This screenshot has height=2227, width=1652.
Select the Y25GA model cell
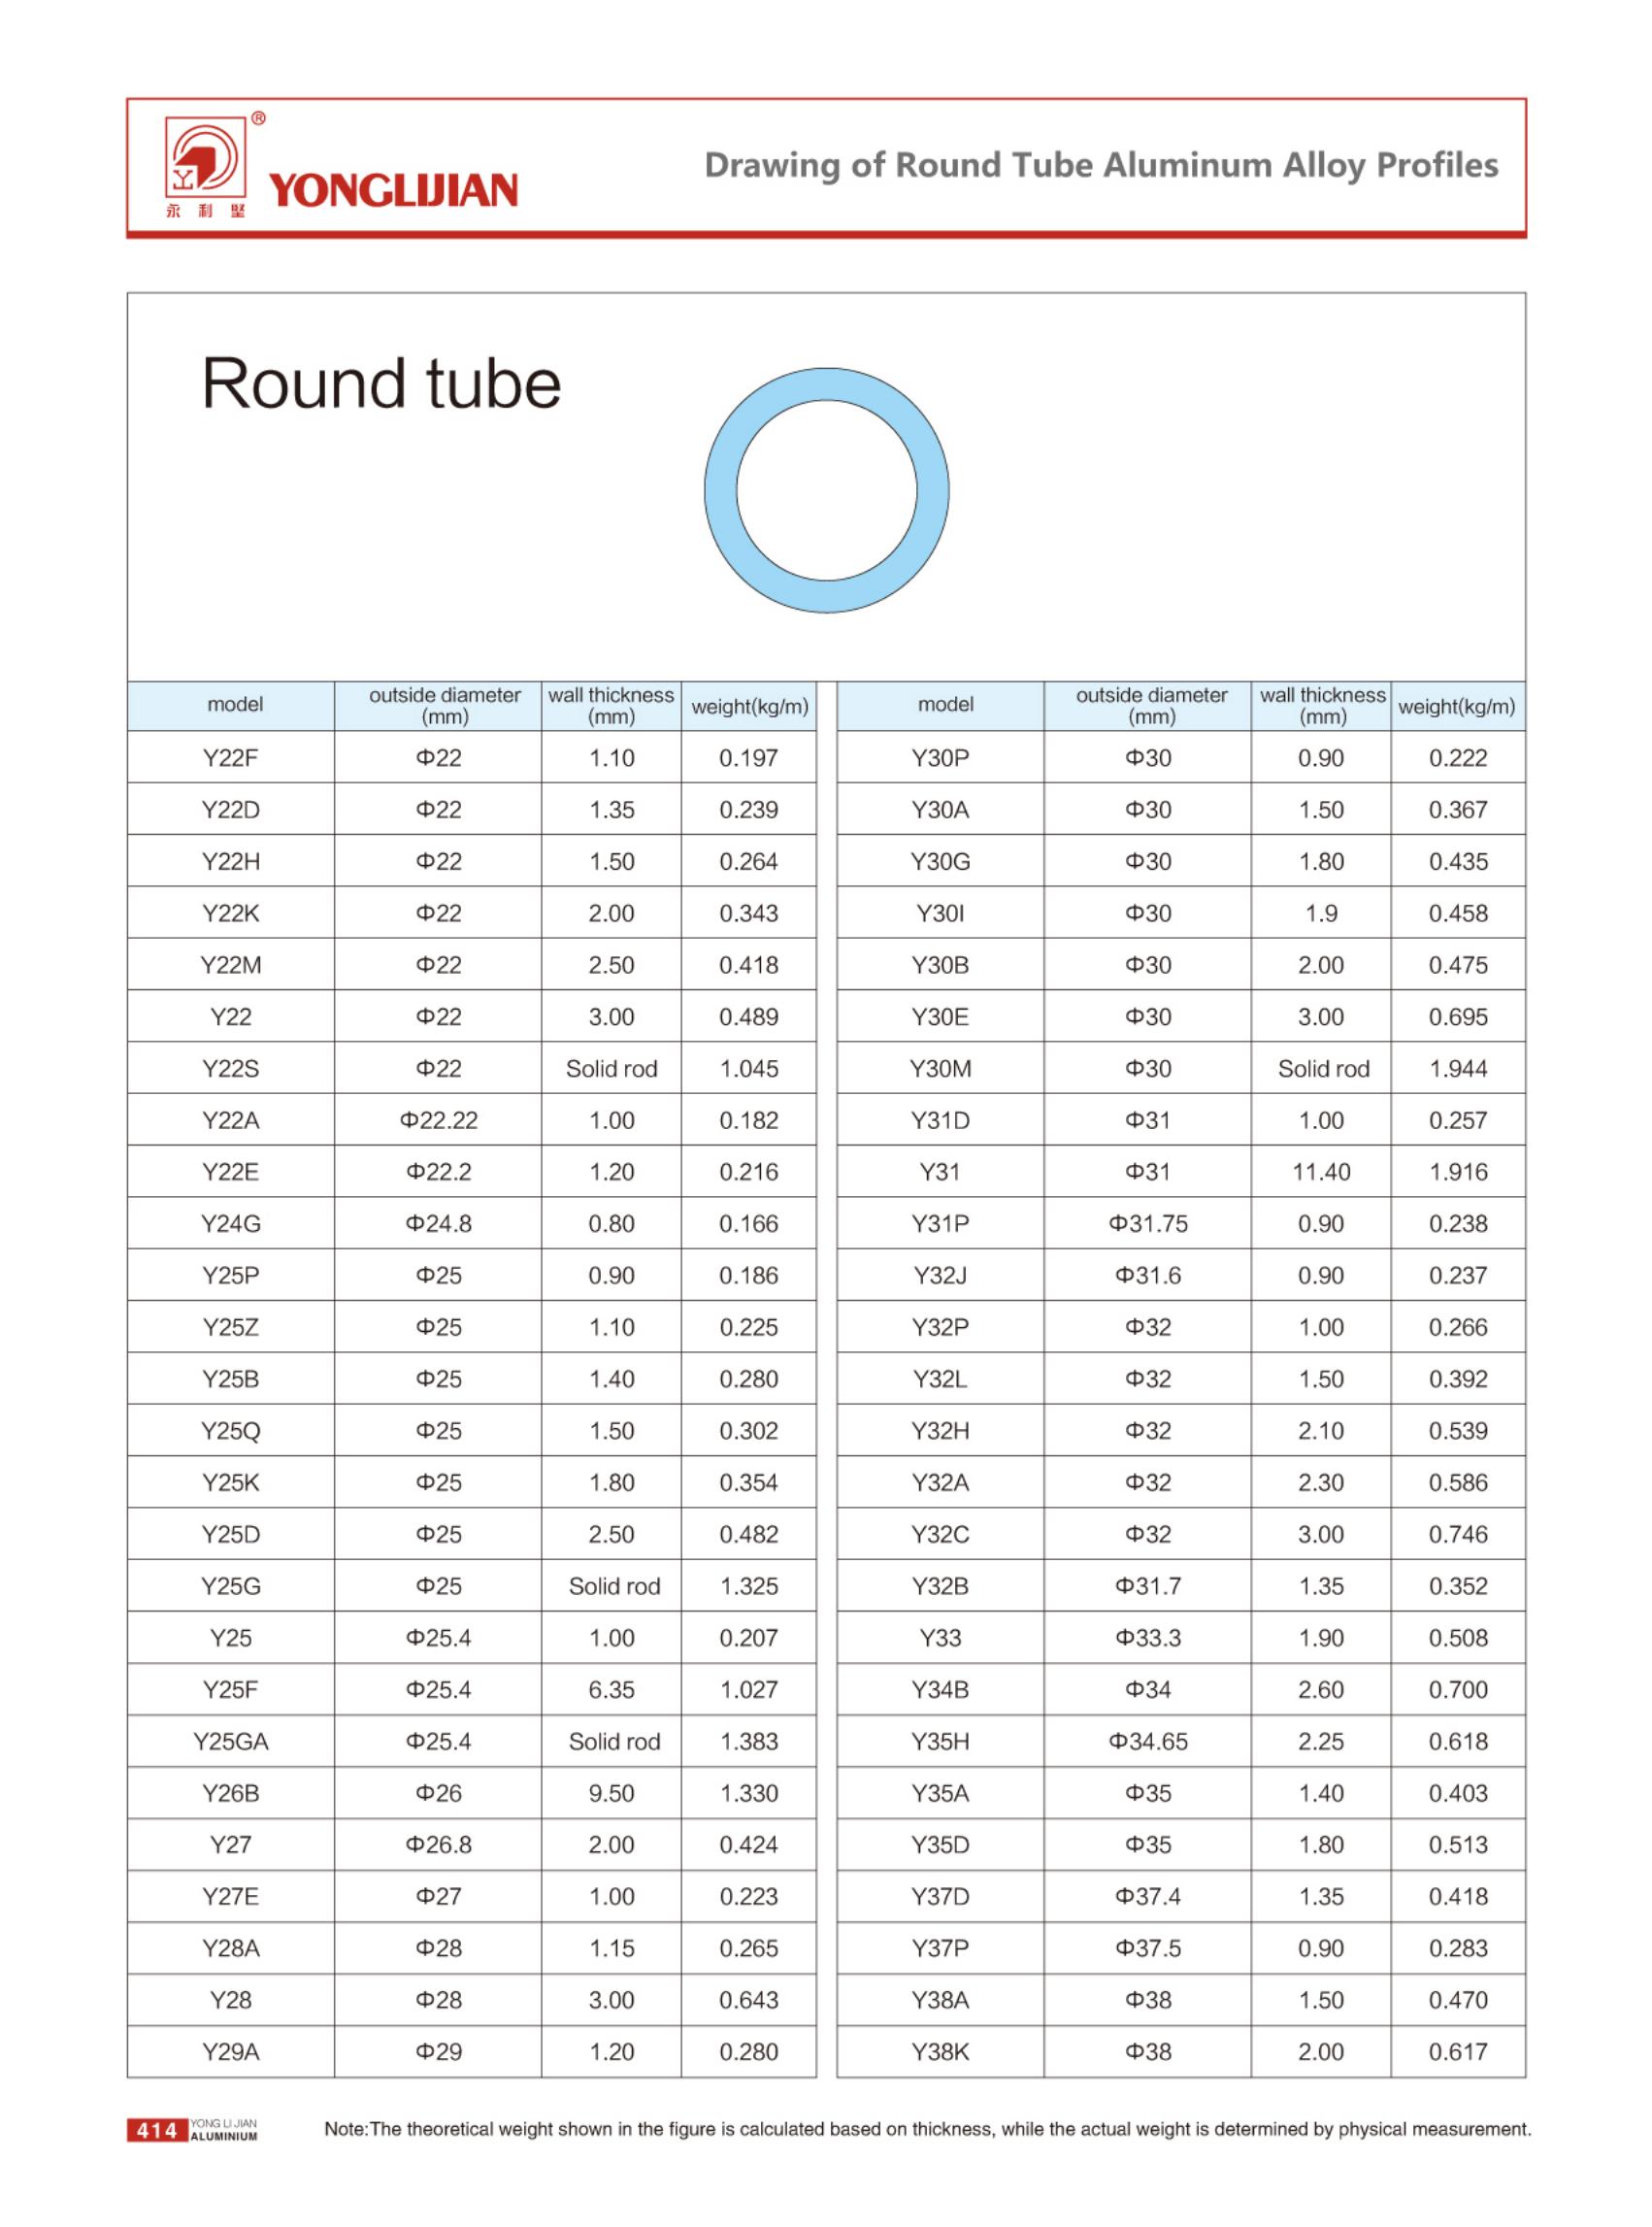(231, 1742)
